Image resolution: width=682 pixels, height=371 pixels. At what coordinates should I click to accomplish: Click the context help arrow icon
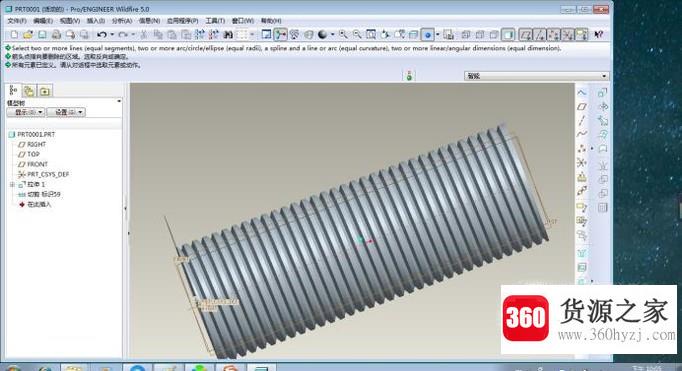[598, 34]
